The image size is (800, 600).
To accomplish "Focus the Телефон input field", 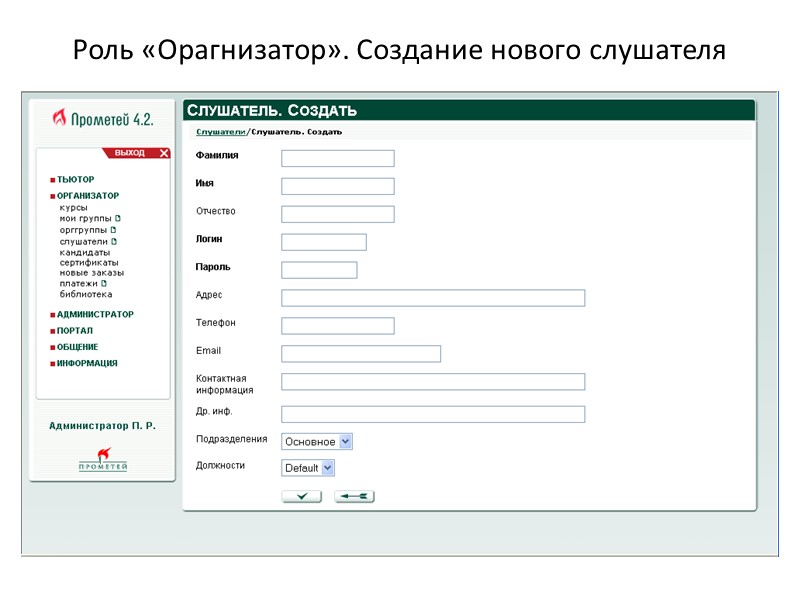I will [338, 326].
